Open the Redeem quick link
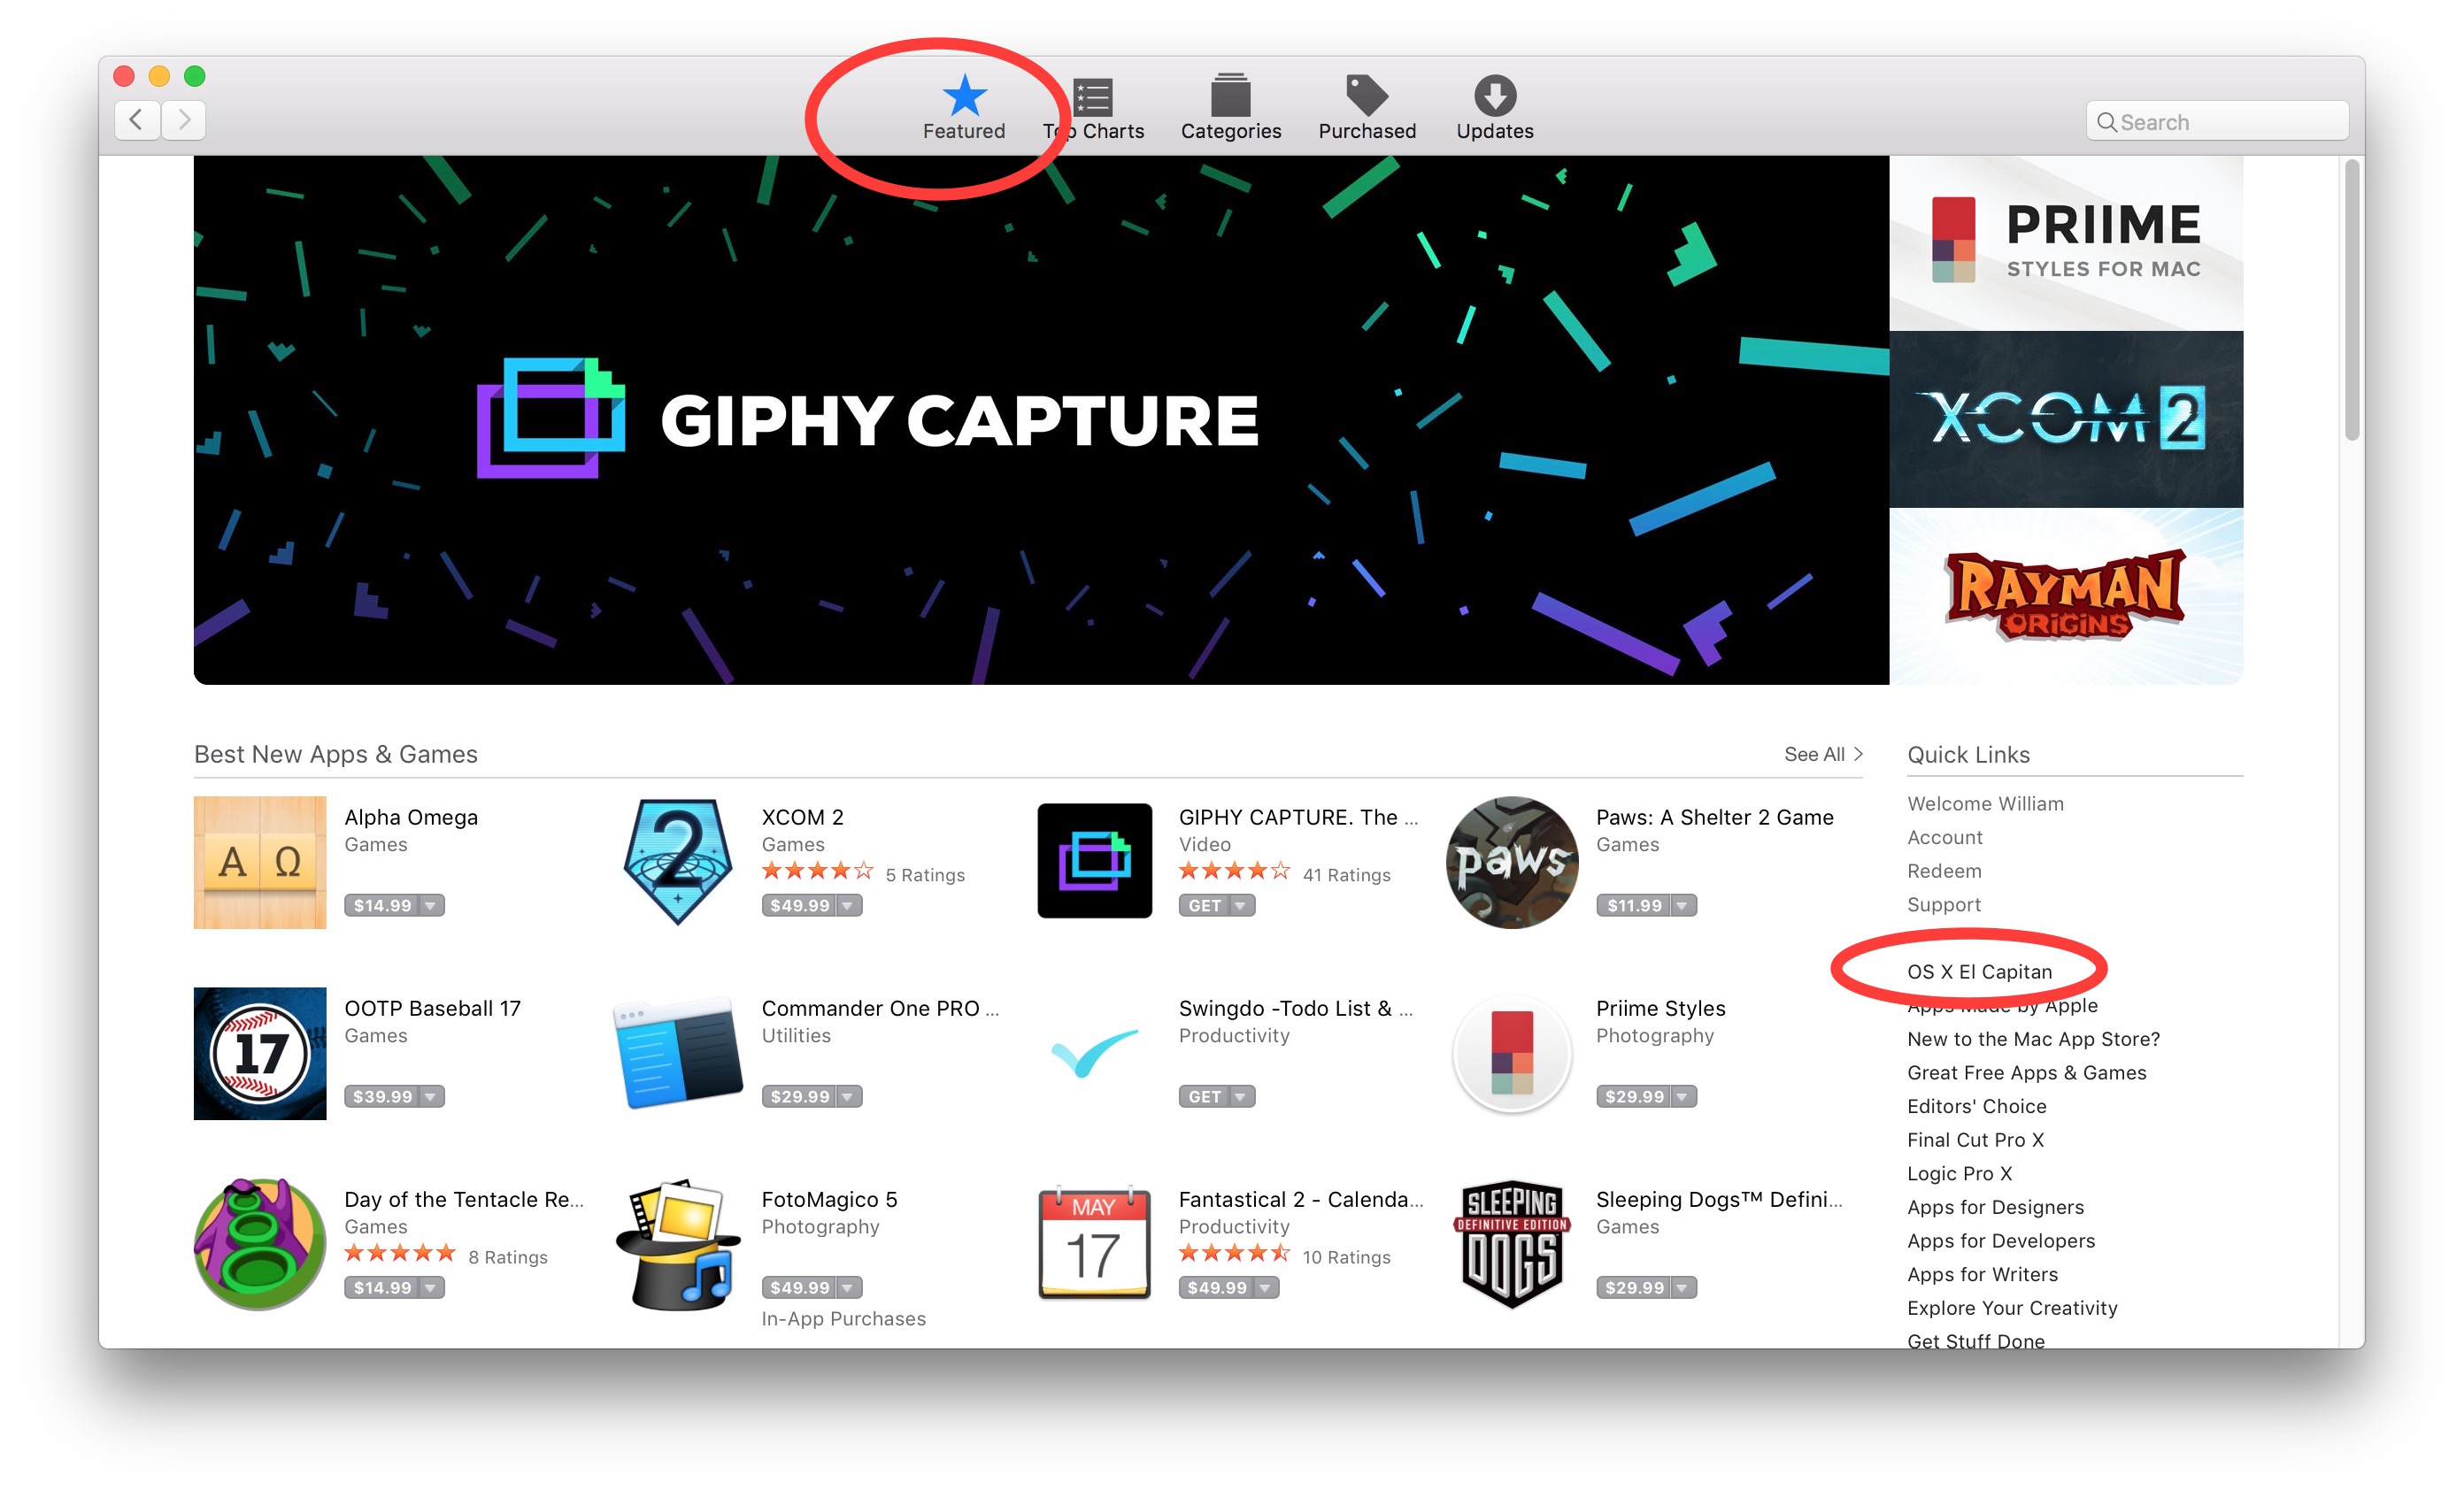 click(1943, 870)
